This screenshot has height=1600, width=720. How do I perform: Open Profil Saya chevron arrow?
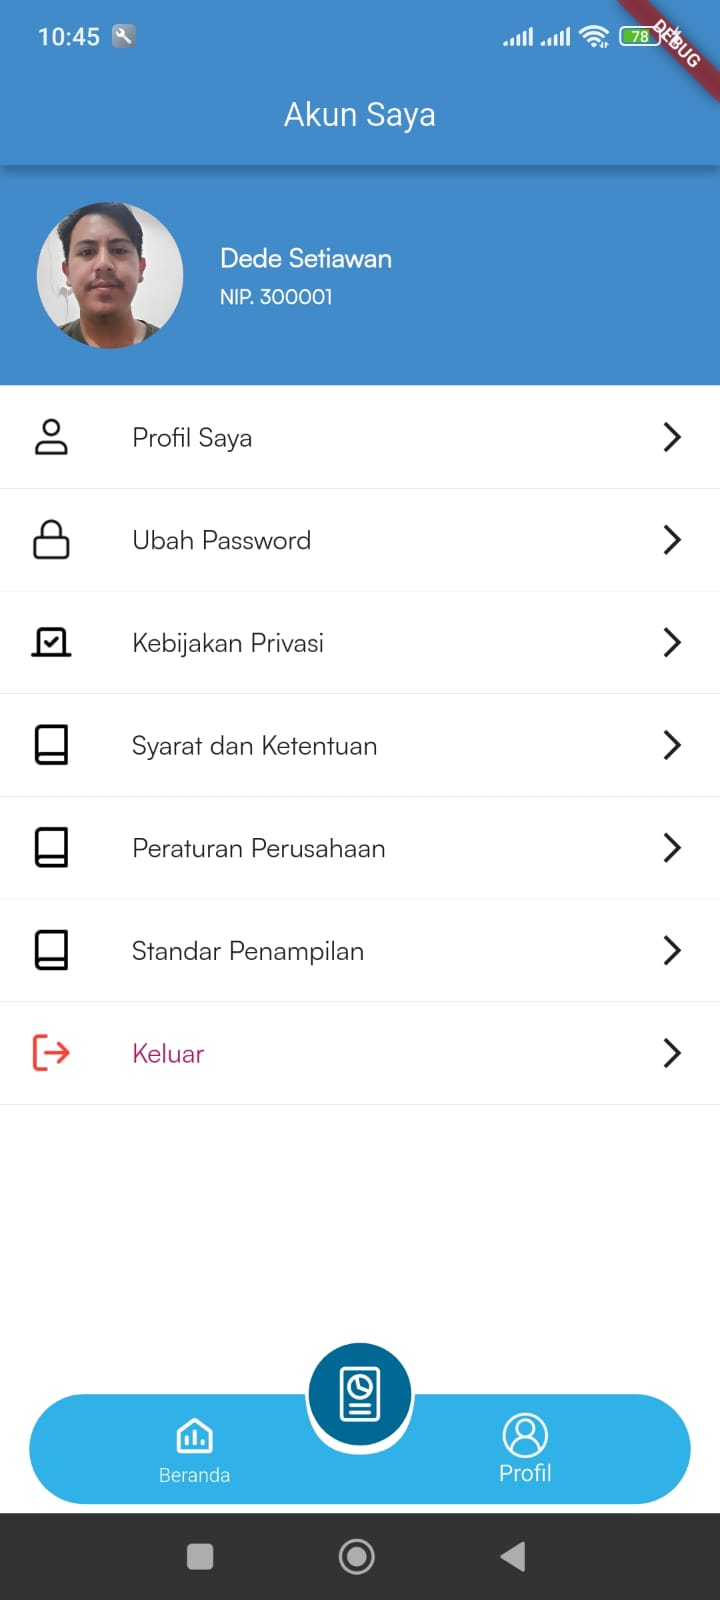672,437
